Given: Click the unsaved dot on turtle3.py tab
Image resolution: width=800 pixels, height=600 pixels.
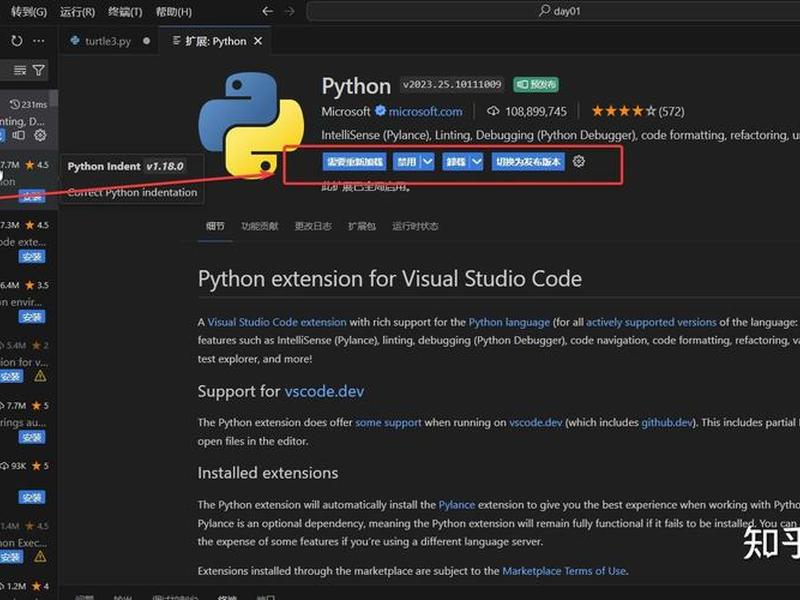Looking at the screenshot, I should point(146,41).
